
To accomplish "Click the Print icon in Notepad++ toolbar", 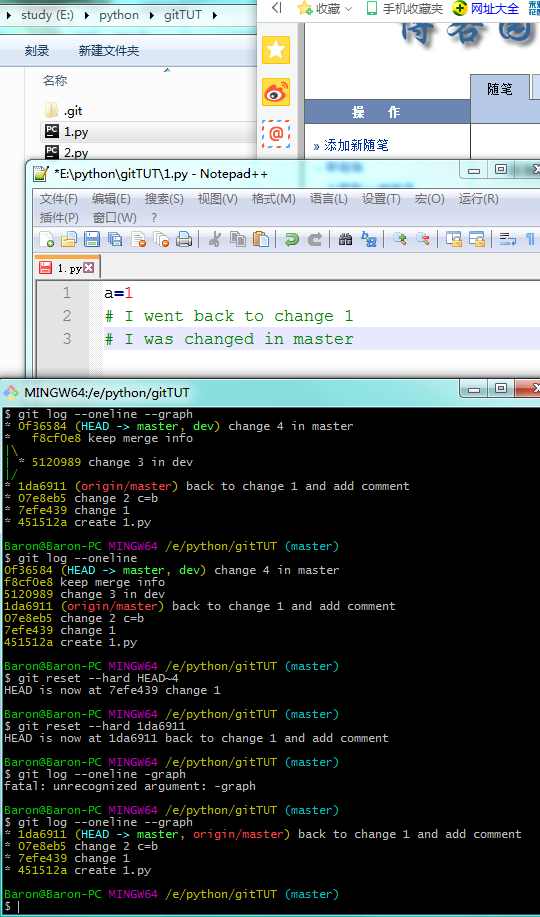I will click(x=184, y=239).
